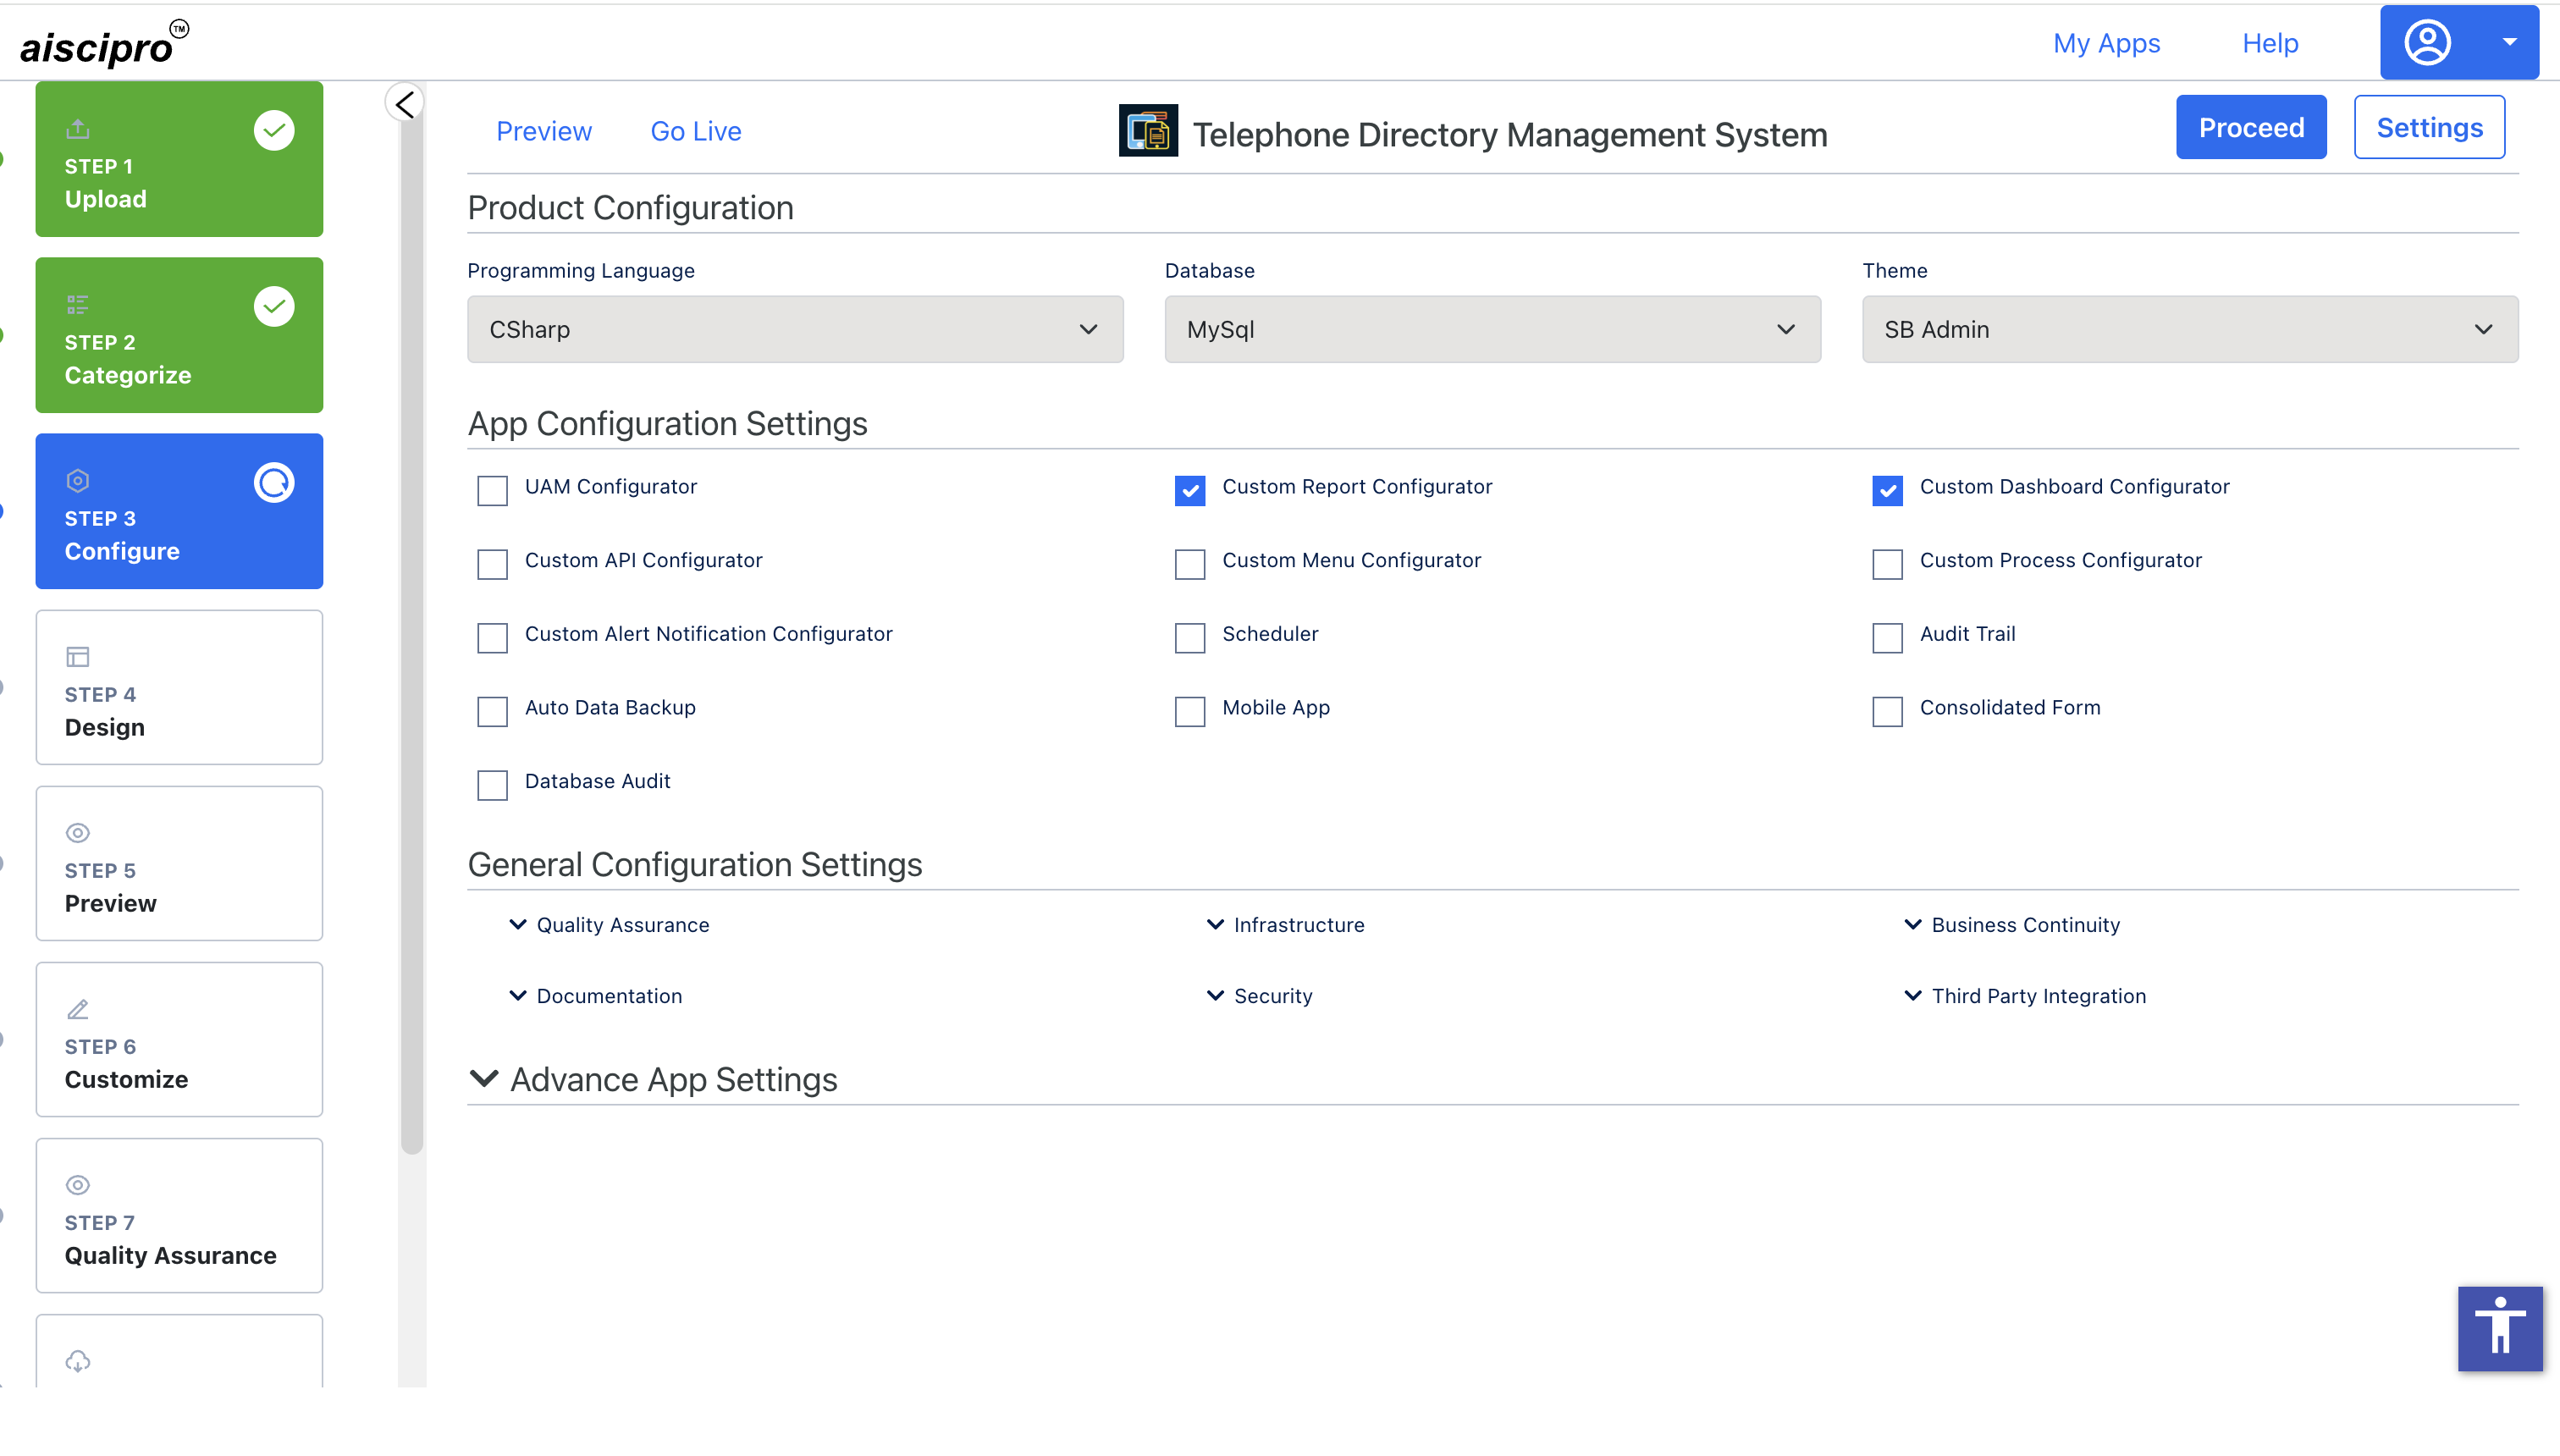This screenshot has height=1456, width=2560.
Task: Click the Step 7 Quality Assurance eye icon
Action: [78, 1185]
